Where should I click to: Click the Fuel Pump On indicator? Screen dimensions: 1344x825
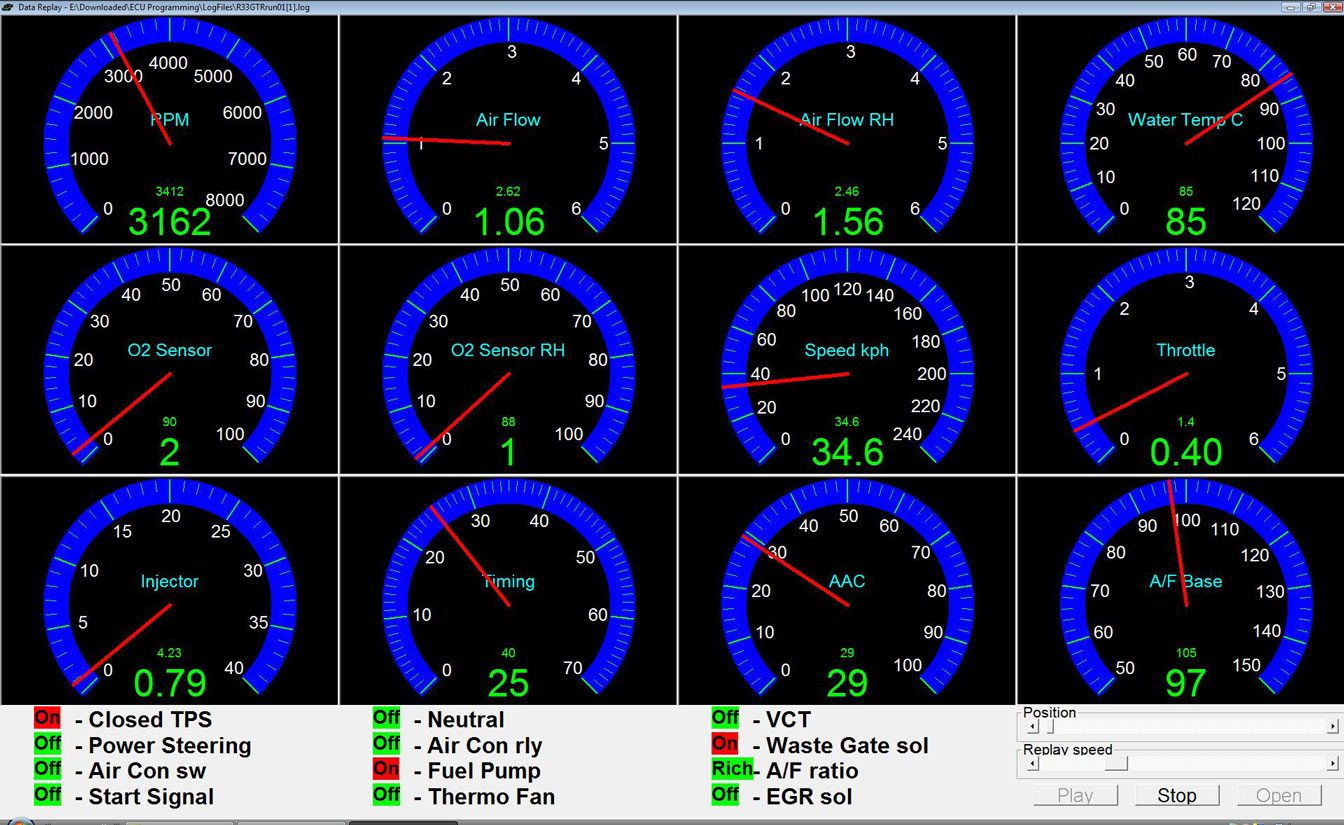click(x=386, y=769)
